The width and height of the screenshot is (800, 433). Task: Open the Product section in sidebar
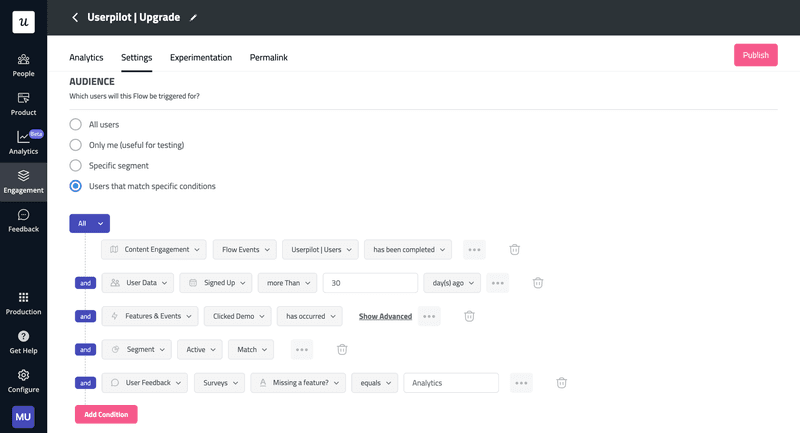[x=23, y=104]
